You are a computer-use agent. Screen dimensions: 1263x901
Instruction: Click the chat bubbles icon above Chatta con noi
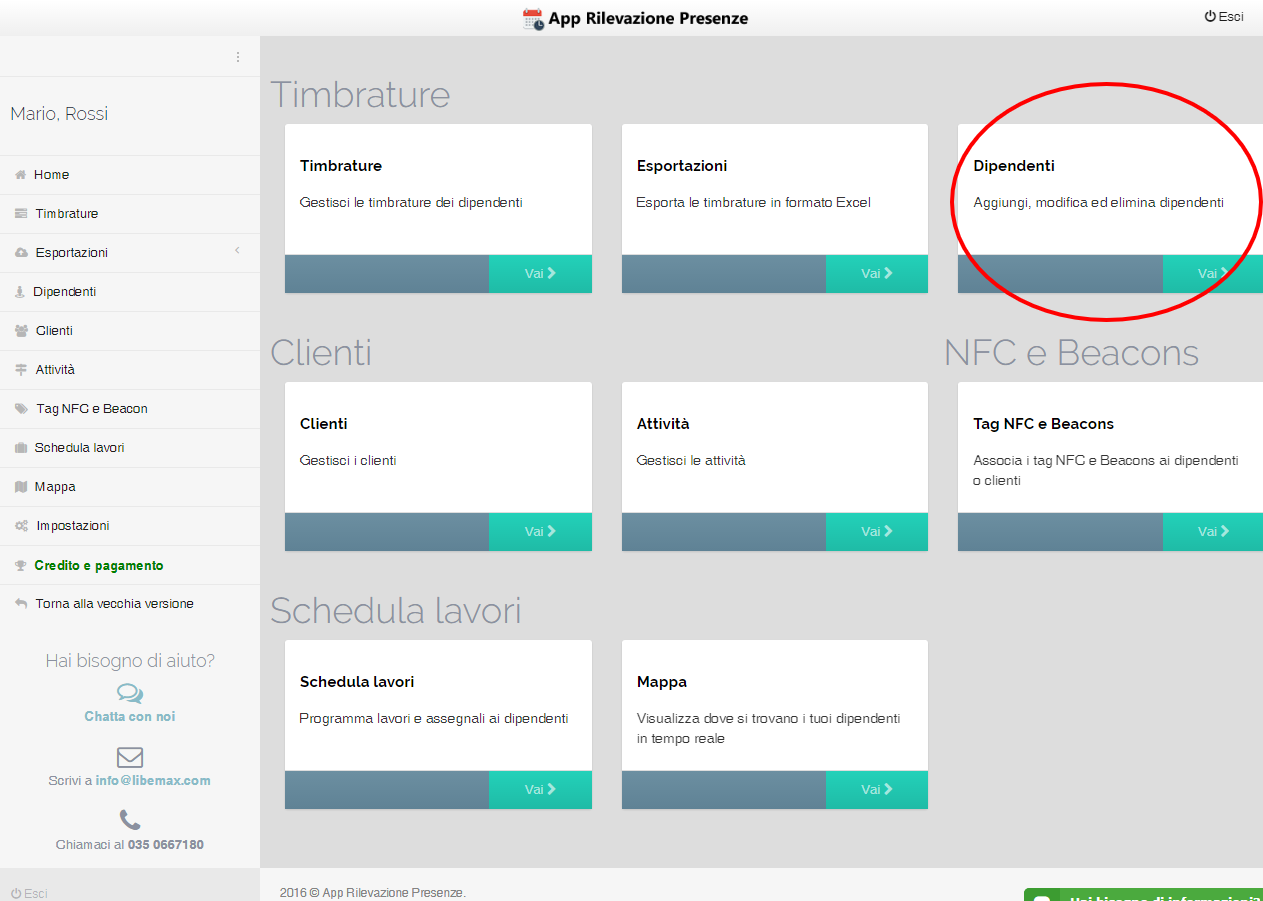pyautogui.click(x=130, y=693)
